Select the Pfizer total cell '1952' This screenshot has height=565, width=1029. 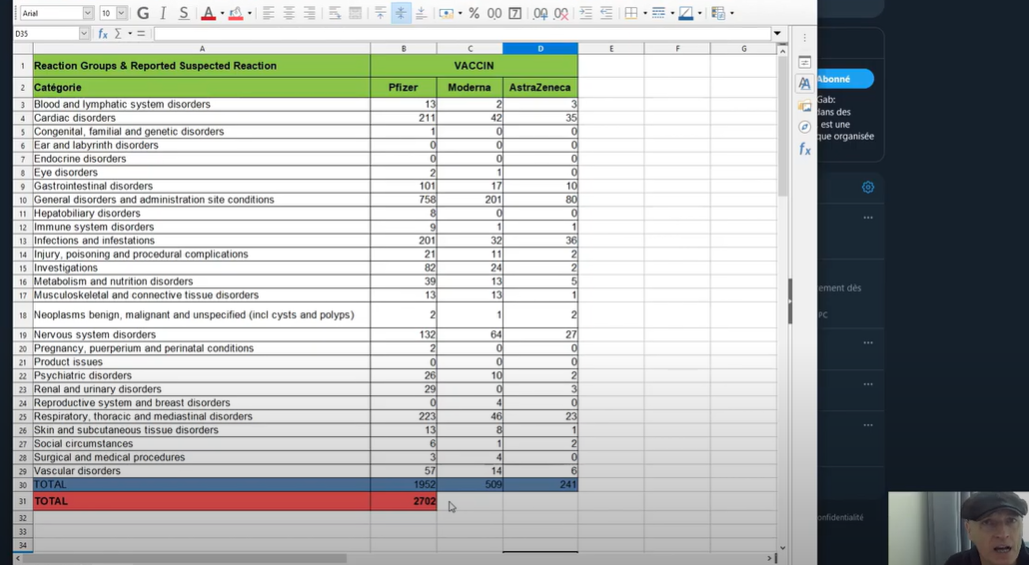pyautogui.click(x=404, y=485)
